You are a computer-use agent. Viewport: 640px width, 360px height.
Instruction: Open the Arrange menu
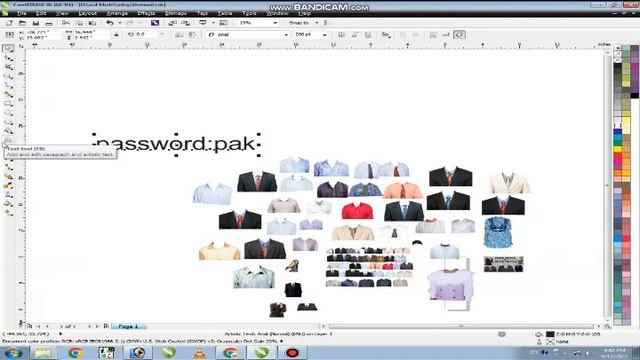click(117, 13)
